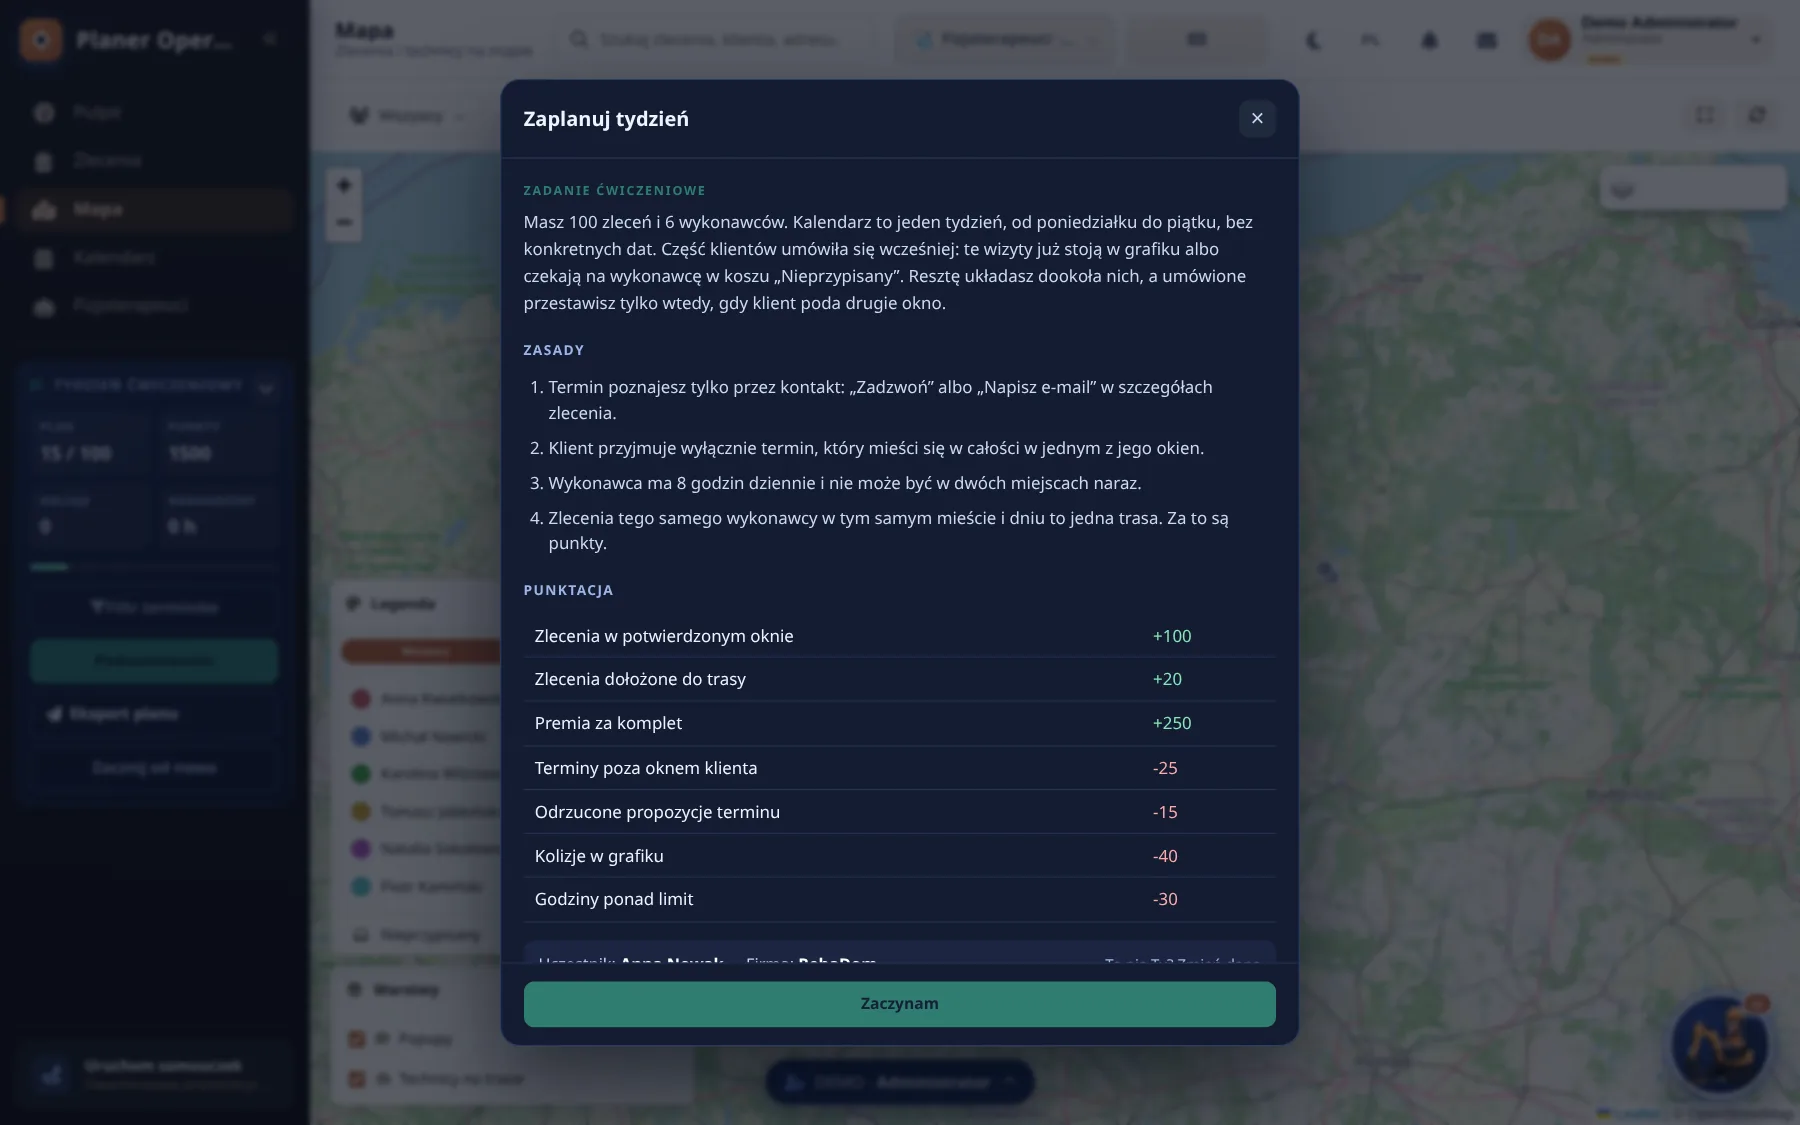Open the assistant chat avatar
The image size is (1800, 1125).
[x=1721, y=1045]
